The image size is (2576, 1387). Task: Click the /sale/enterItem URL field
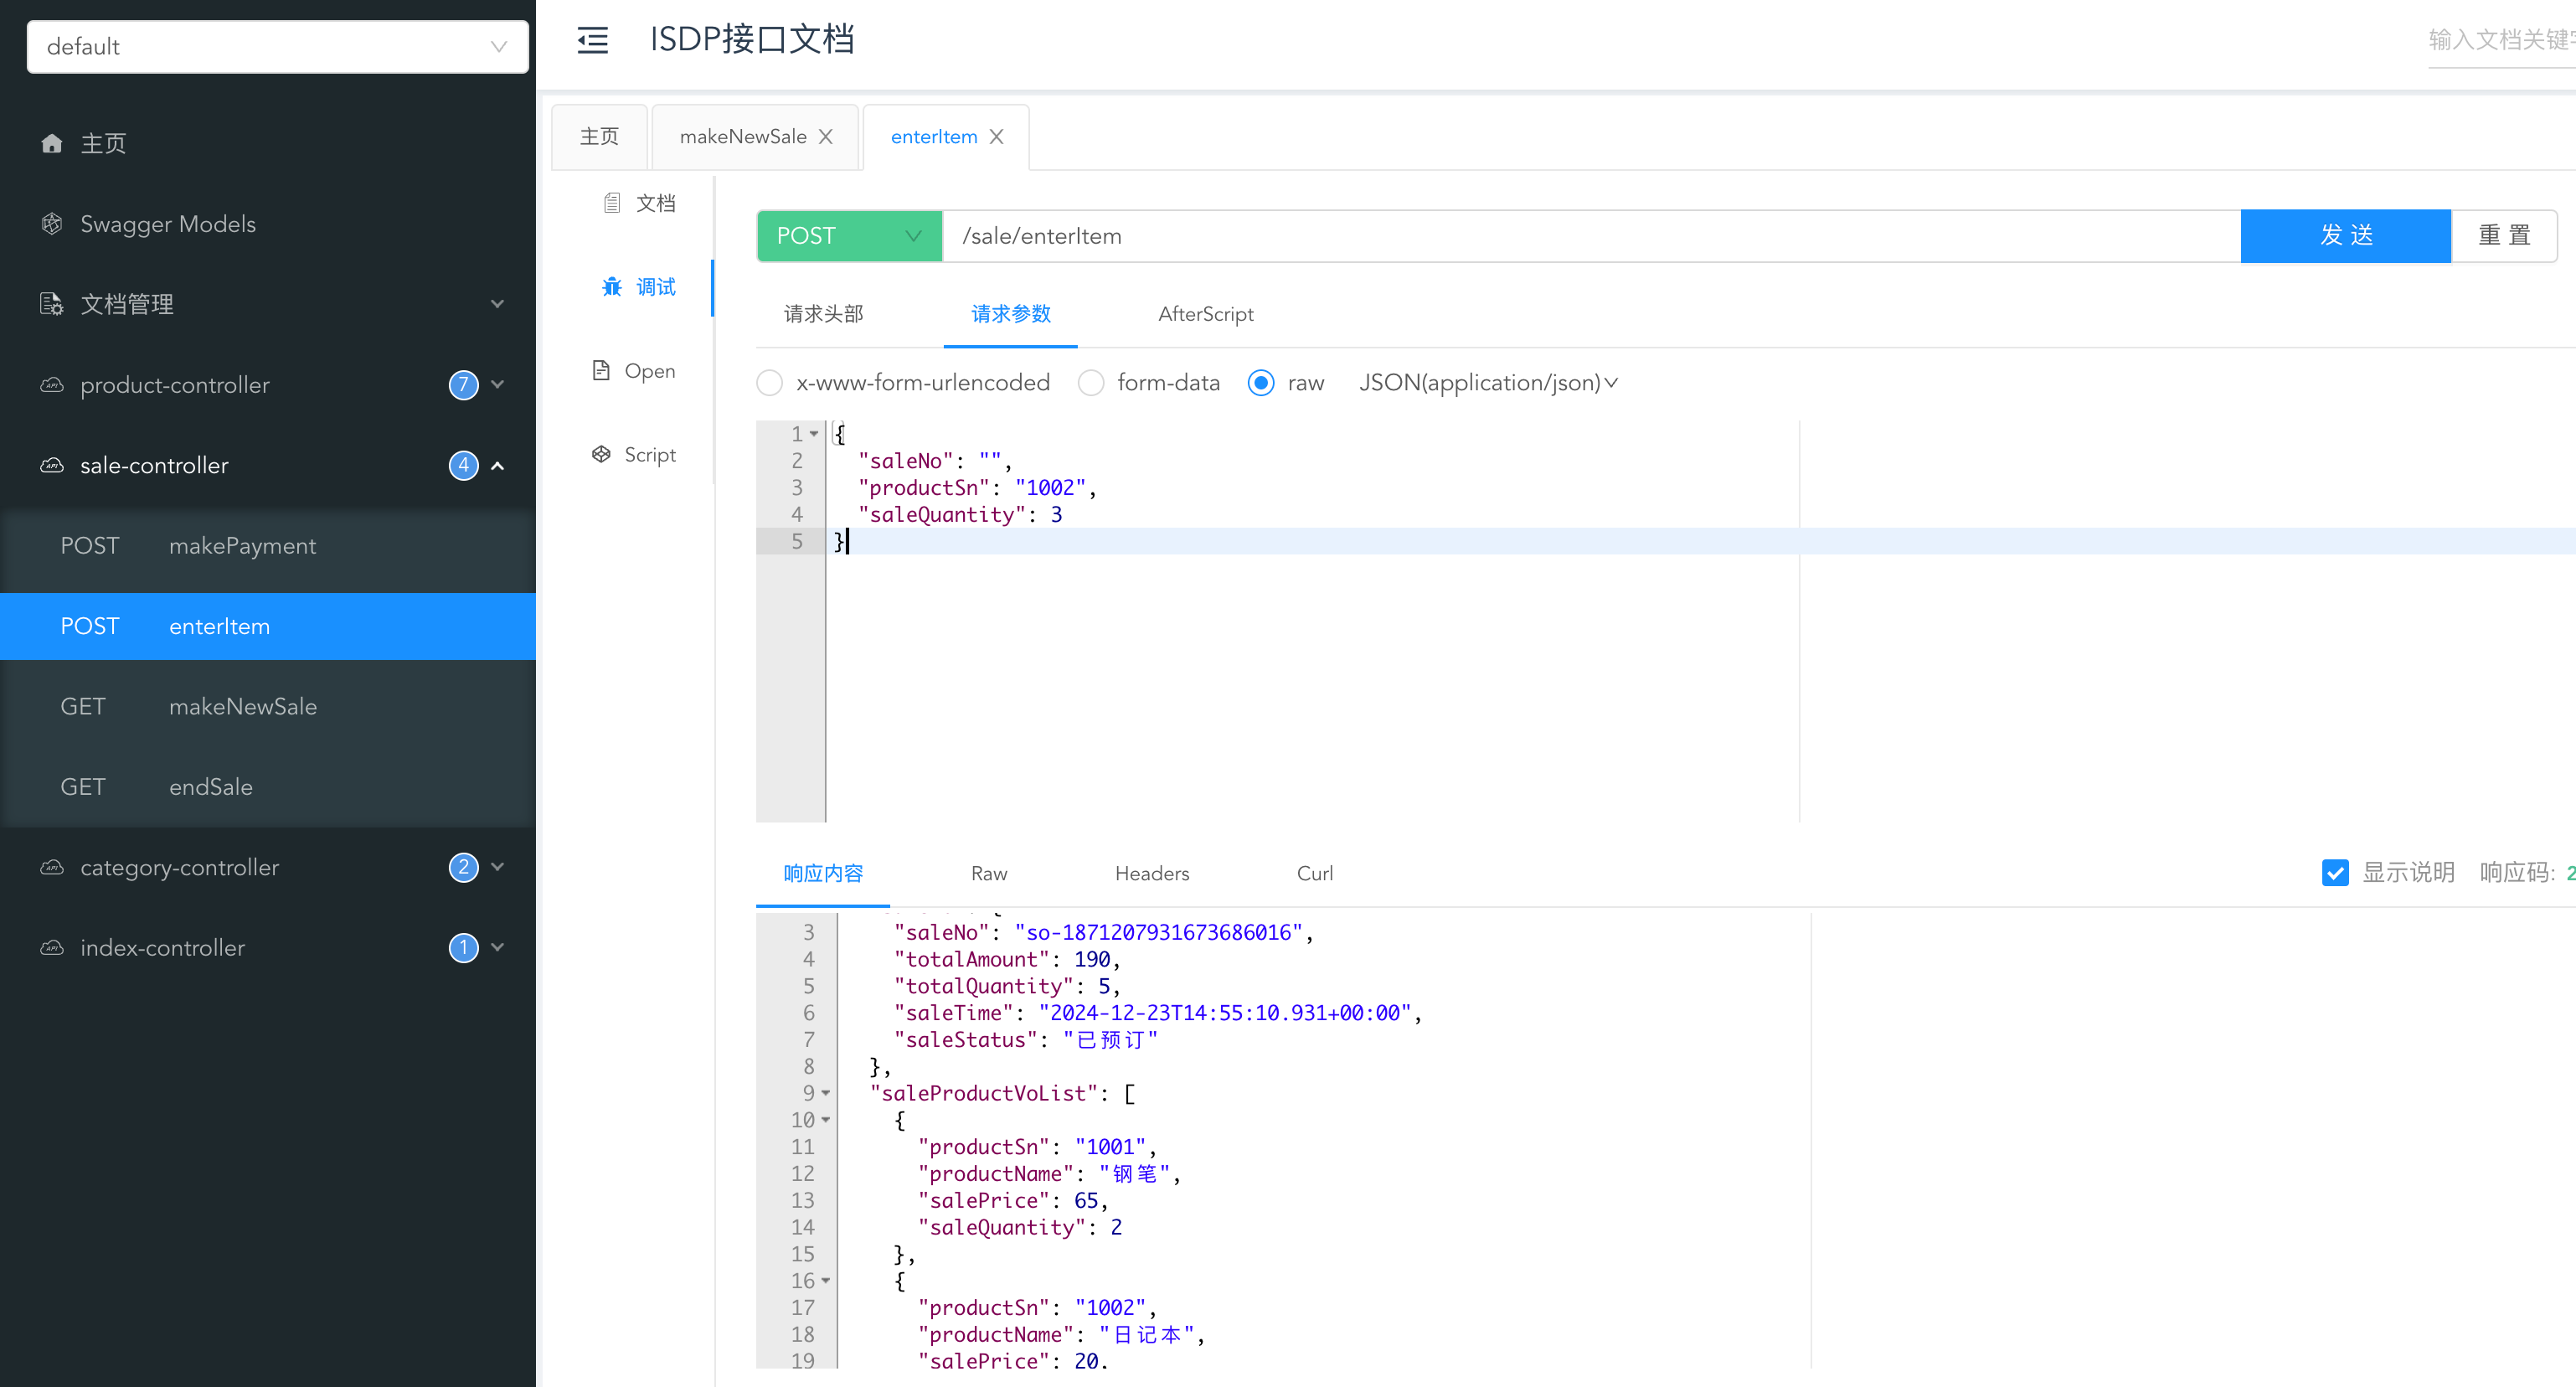pyautogui.click(x=1591, y=236)
